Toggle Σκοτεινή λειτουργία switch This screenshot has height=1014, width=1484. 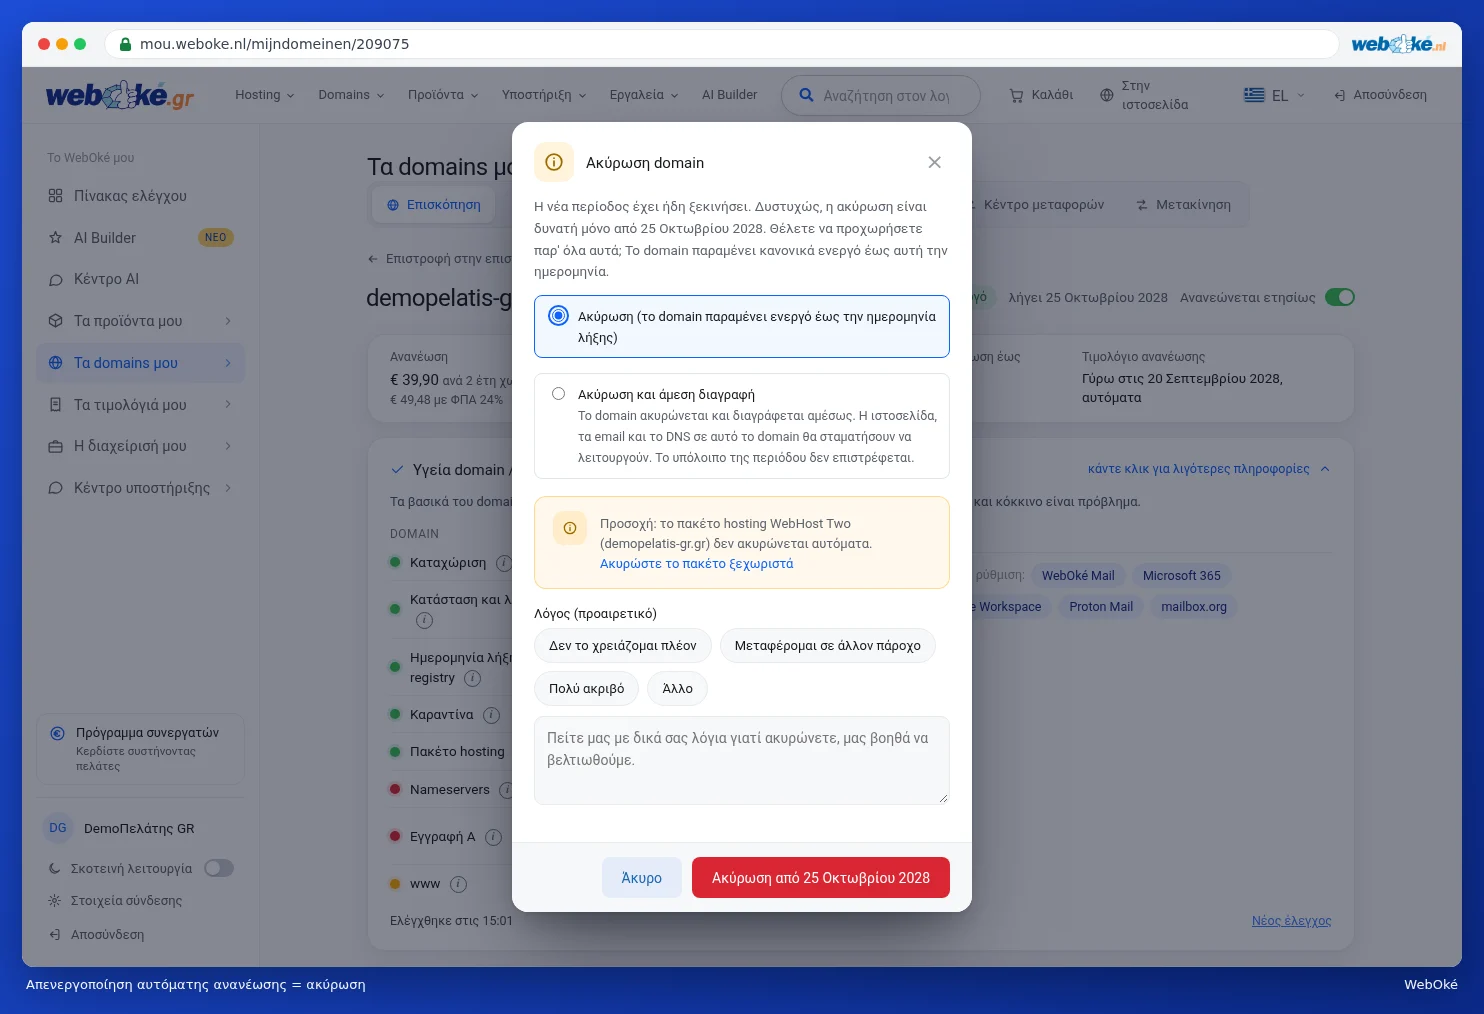[x=219, y=869]
